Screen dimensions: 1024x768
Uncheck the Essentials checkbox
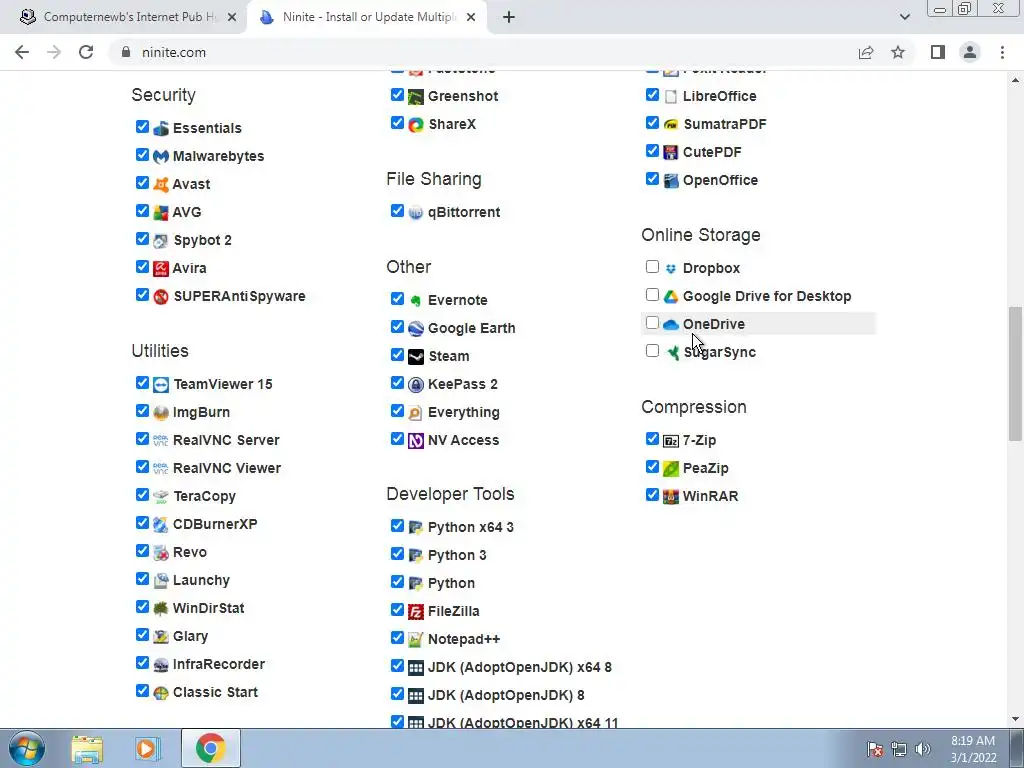click(142, 126)
